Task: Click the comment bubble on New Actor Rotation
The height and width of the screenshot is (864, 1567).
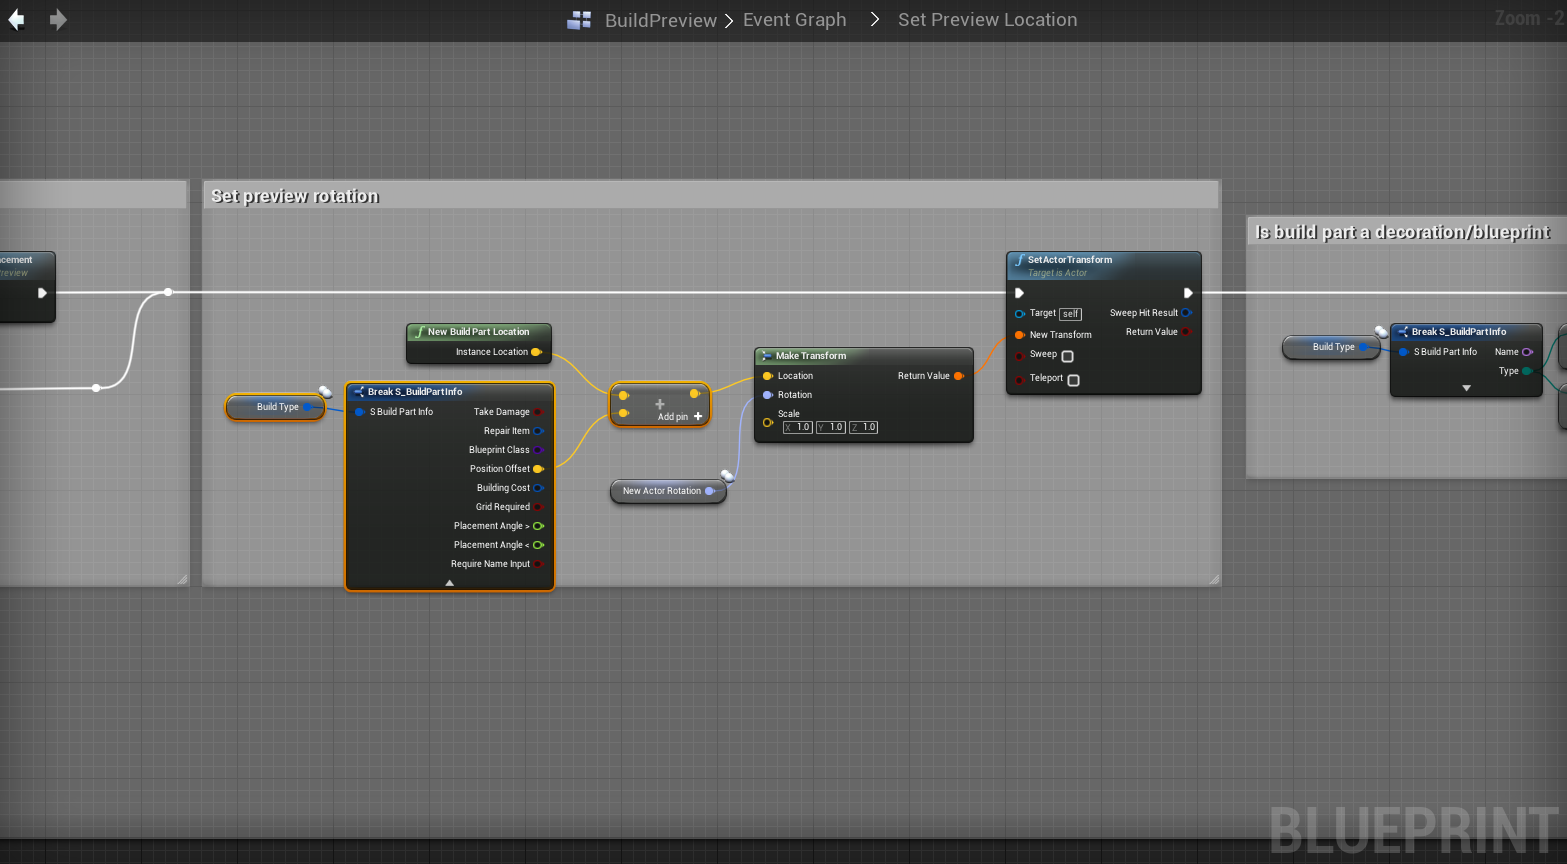Action: 728,476
